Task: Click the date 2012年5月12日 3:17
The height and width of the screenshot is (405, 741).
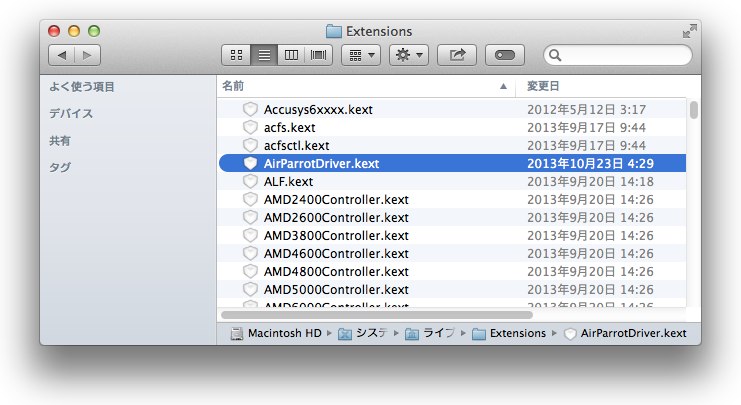Action: coord(586,110)
